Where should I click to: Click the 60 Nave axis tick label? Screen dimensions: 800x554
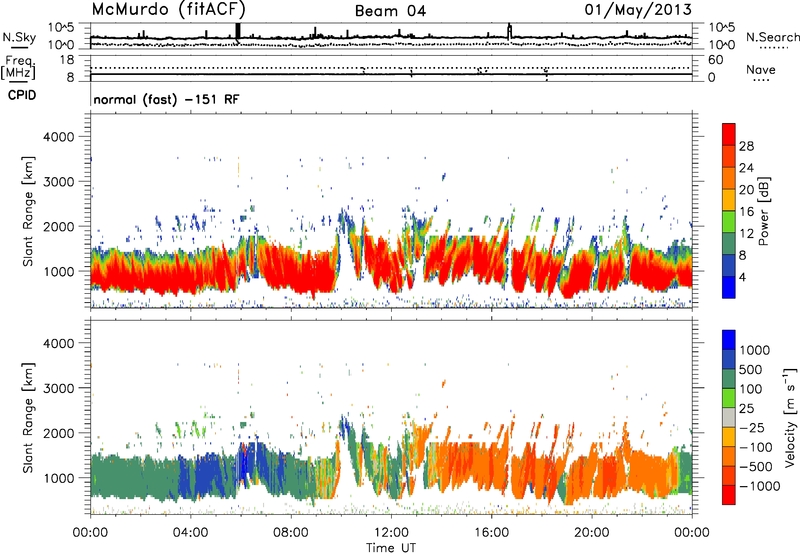[715, 60]
